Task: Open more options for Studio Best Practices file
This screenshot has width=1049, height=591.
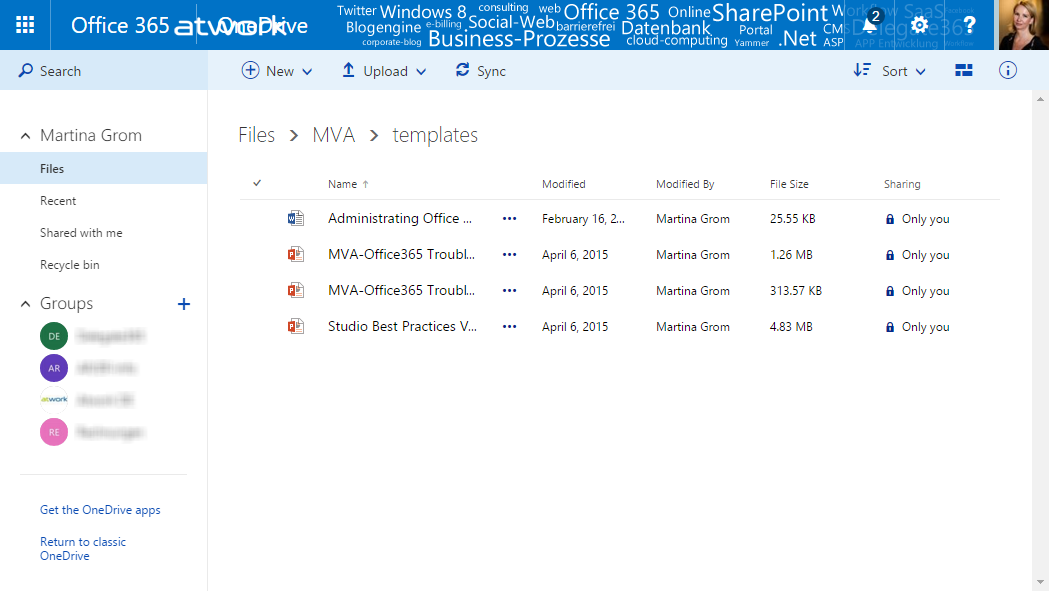Action: tap(510, 327)
